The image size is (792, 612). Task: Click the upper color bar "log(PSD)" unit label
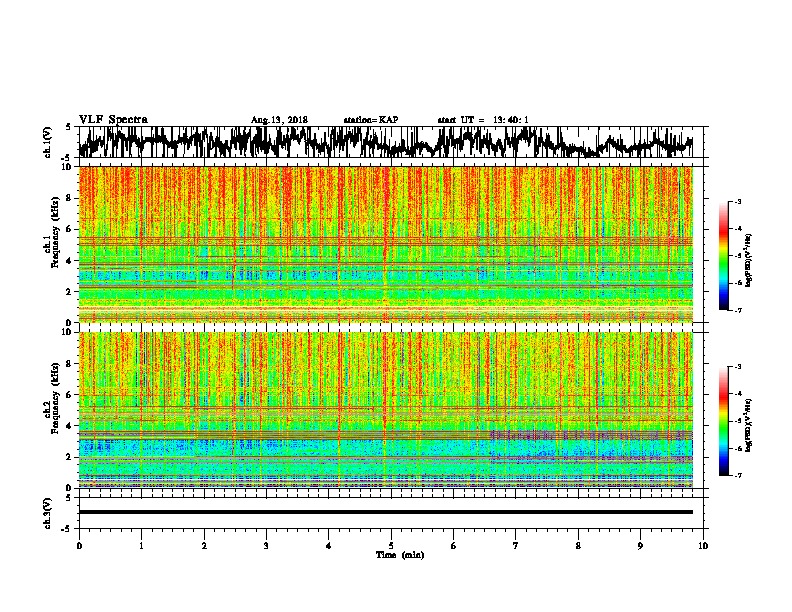pyautogui.click(x=749, y=261)
